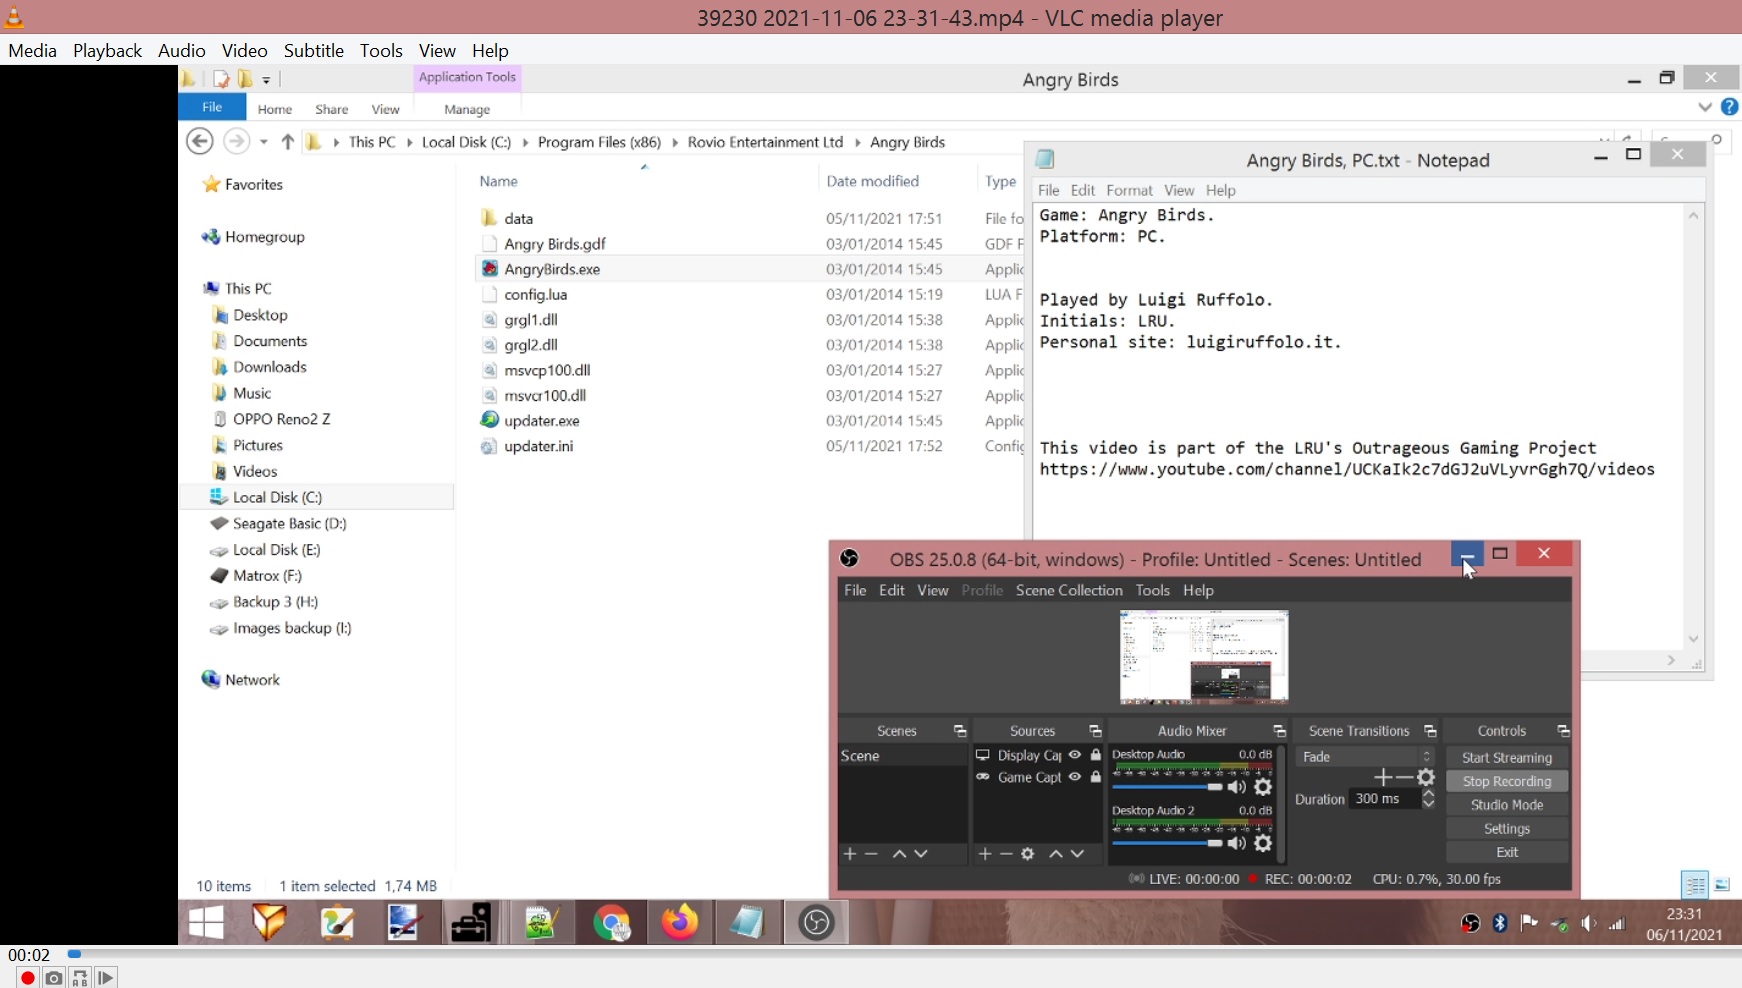Screen dimensions: 1742x988
Task: Open Firefox from the taskbar
Action: pyautogui.click(x=679, y=922)
